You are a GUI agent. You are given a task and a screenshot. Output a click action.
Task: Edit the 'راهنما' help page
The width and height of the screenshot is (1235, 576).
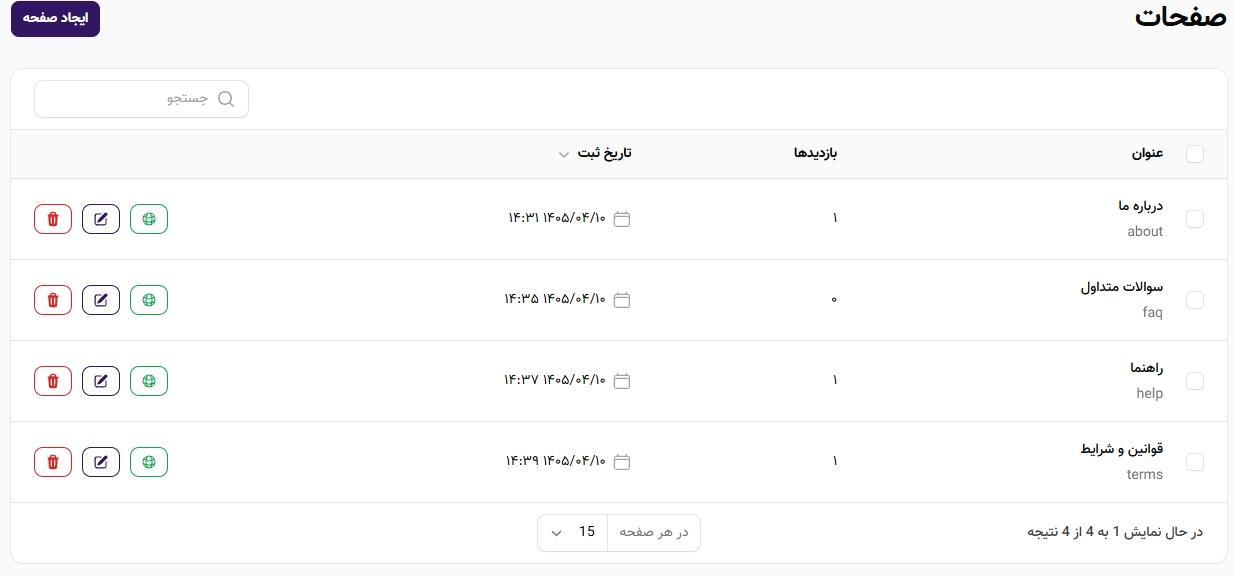[101, 381]
